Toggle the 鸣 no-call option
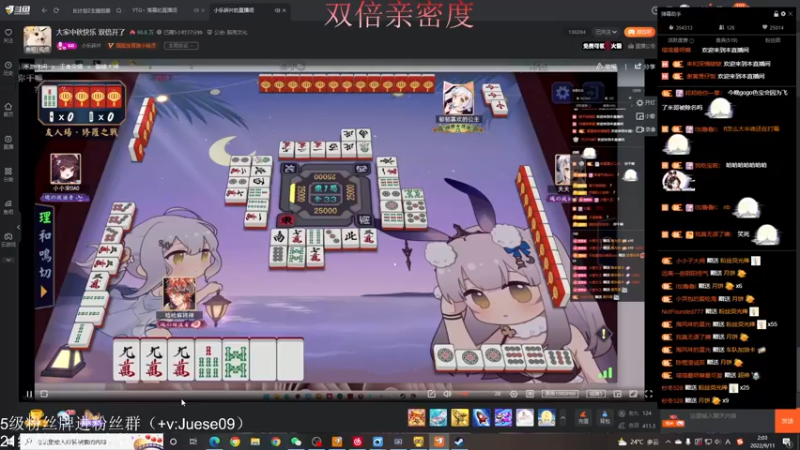800x450 pixels. (45, 254)
